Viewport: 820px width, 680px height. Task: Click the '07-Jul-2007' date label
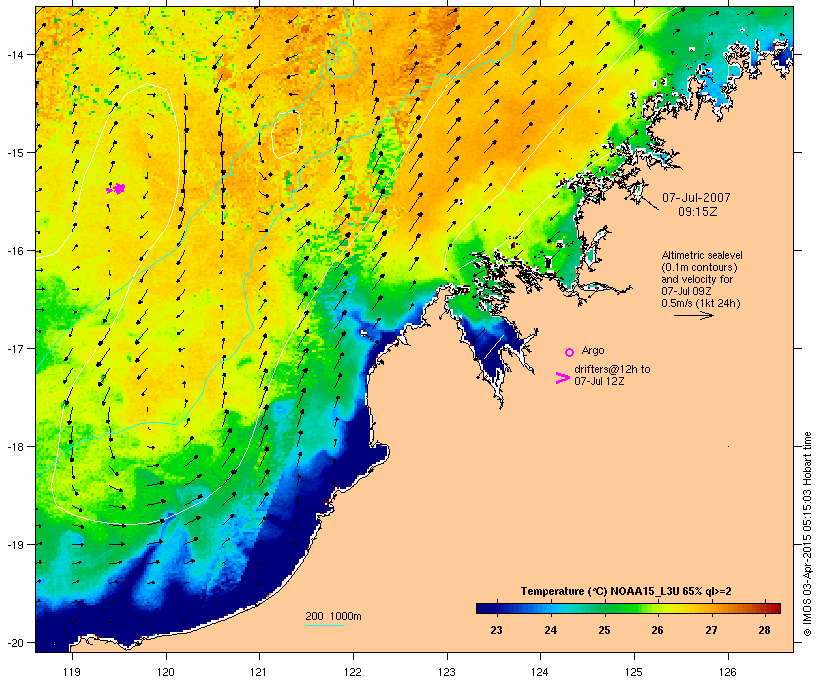tap(696, 198)
